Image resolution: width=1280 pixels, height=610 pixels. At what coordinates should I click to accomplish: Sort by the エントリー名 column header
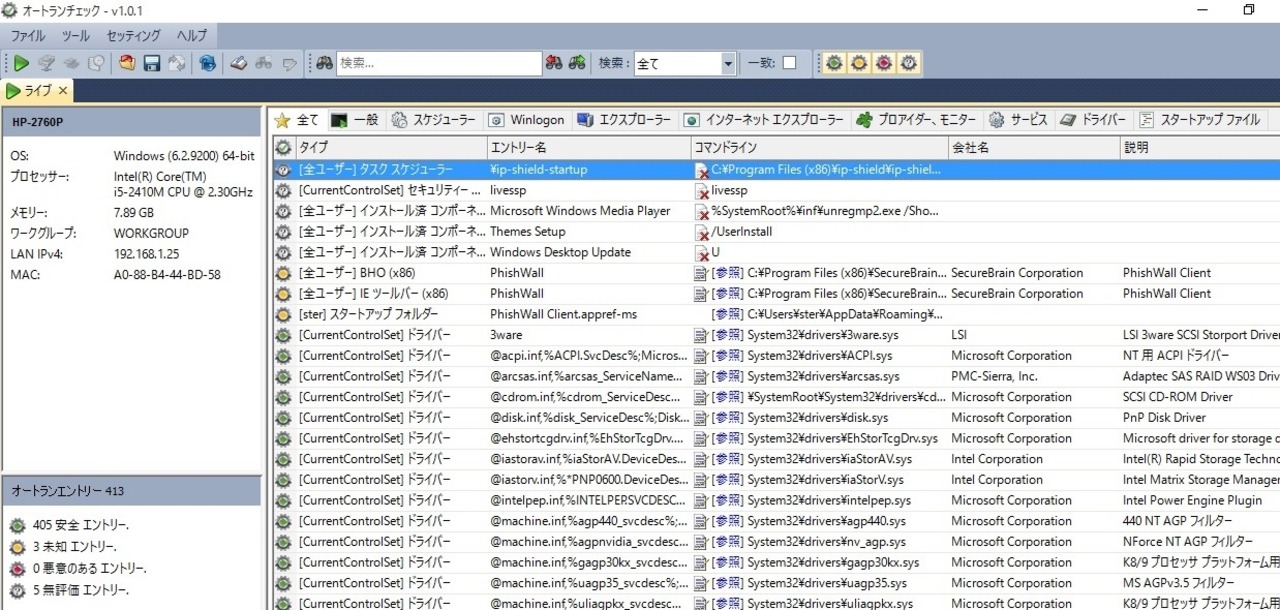click(x=588, y=147)
